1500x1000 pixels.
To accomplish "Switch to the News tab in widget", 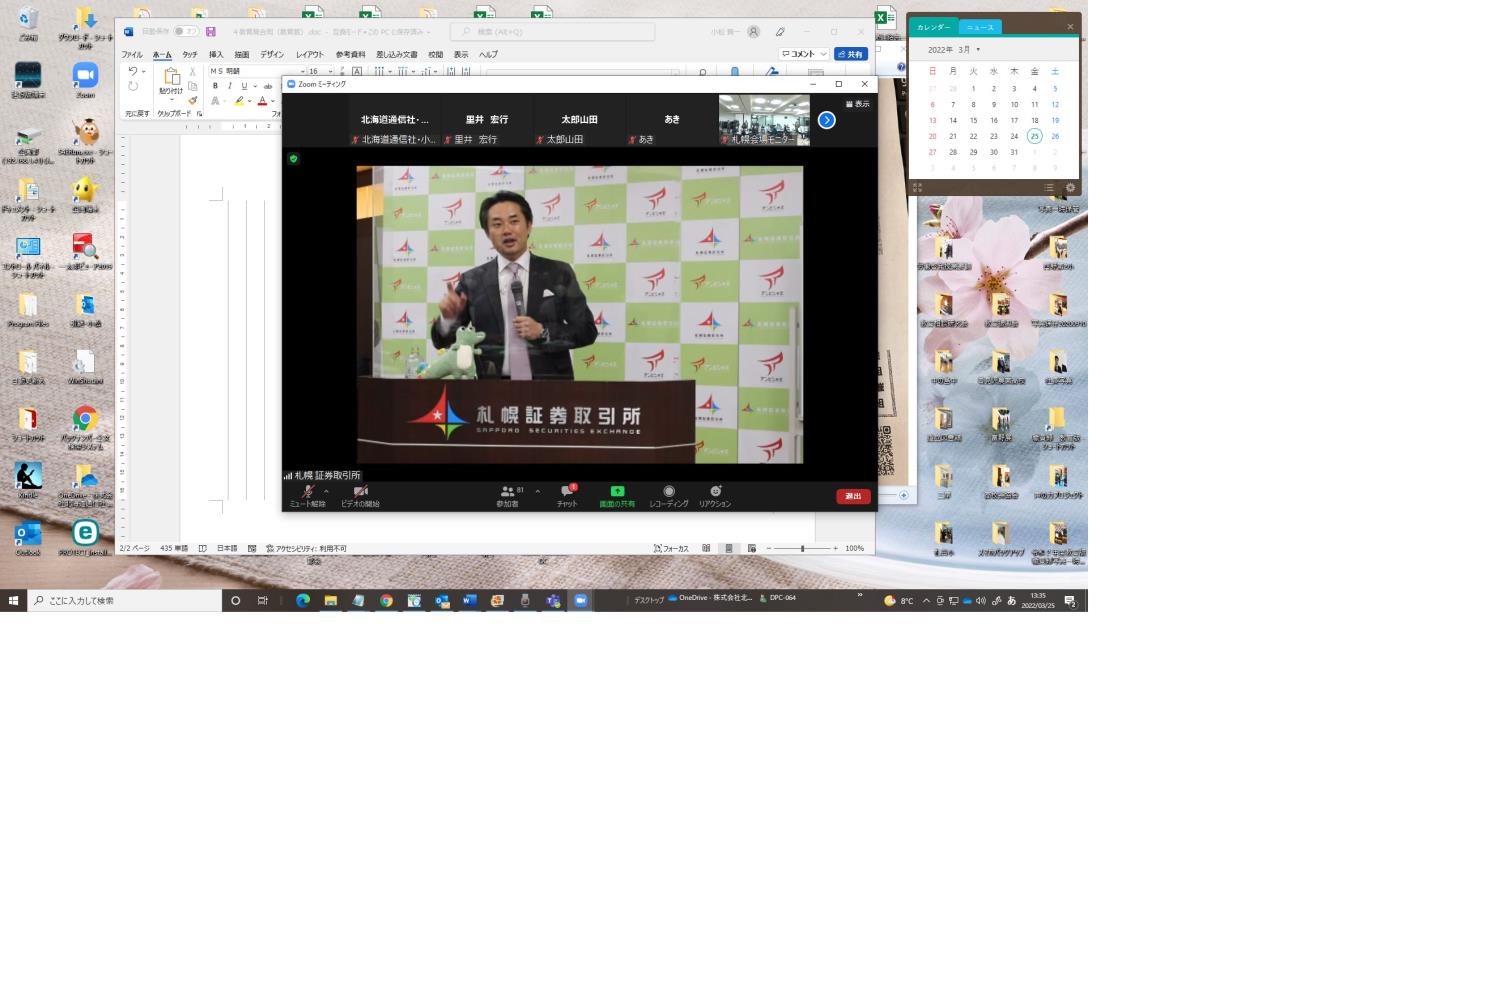I will [980, 27].
